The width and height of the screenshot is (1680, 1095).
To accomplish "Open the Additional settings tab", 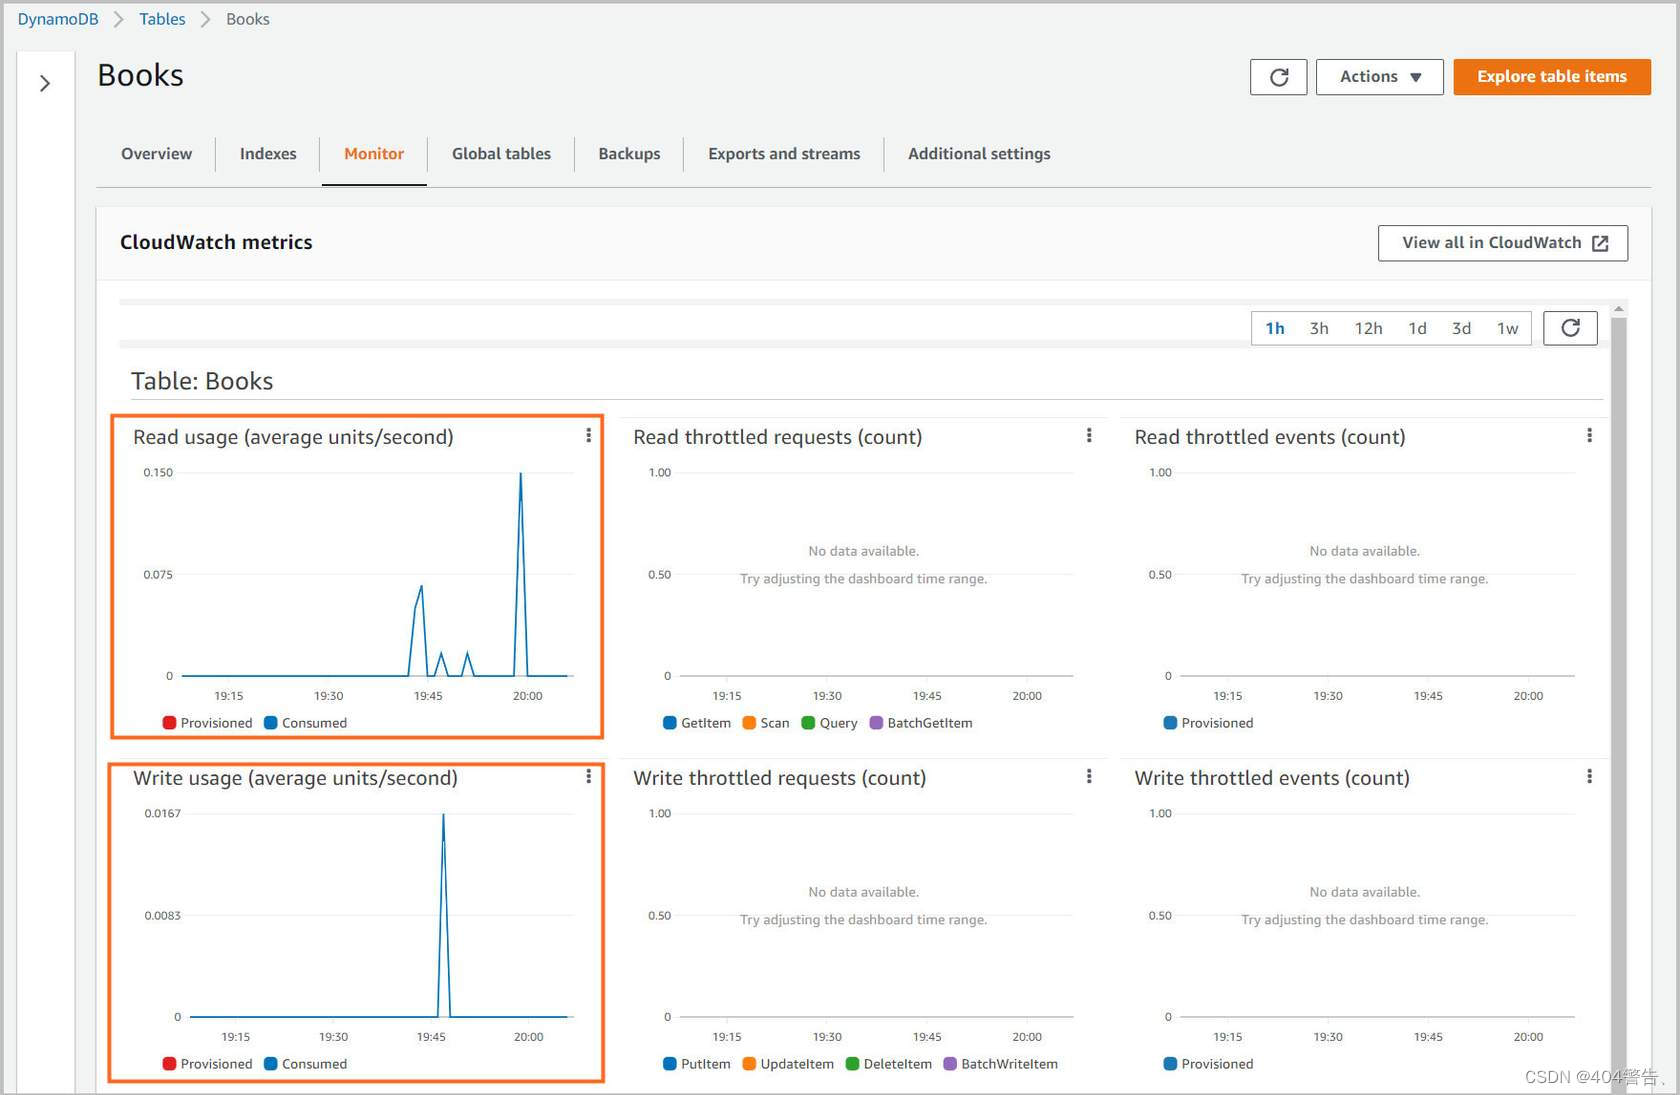I will 979,154.
